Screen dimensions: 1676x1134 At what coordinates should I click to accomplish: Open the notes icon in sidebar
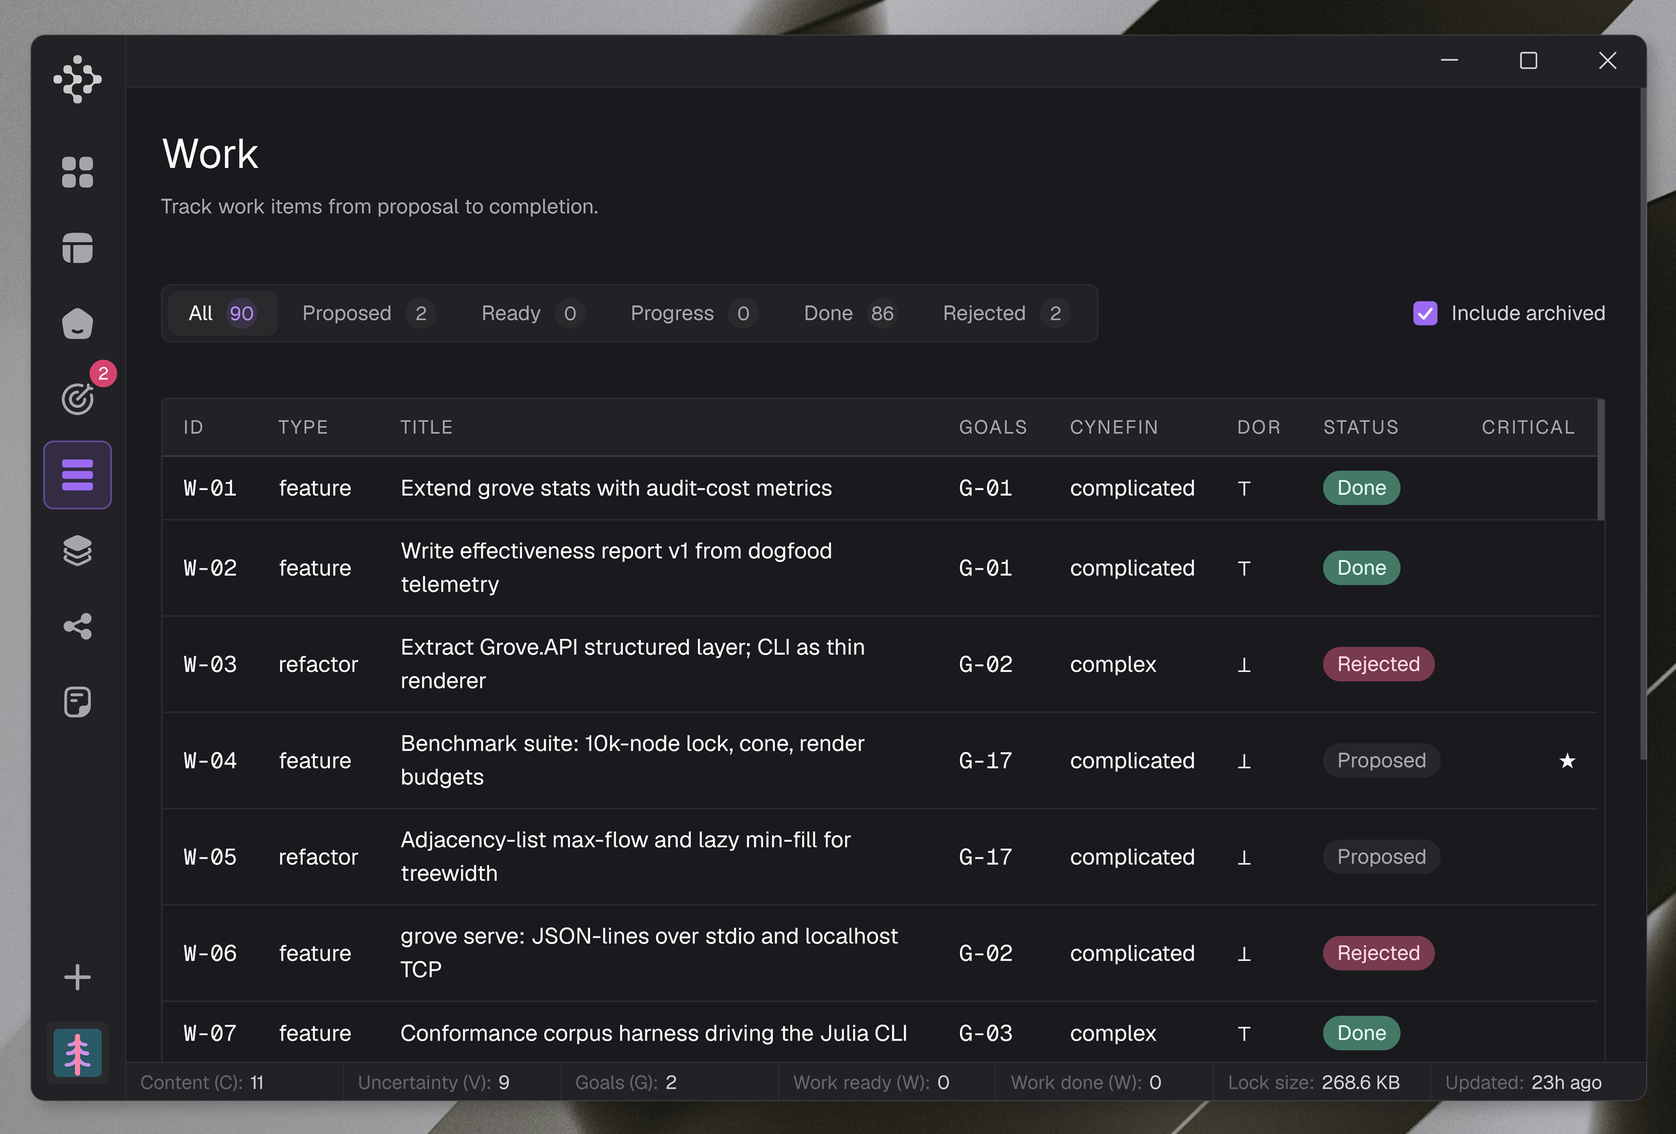[77, 702]
